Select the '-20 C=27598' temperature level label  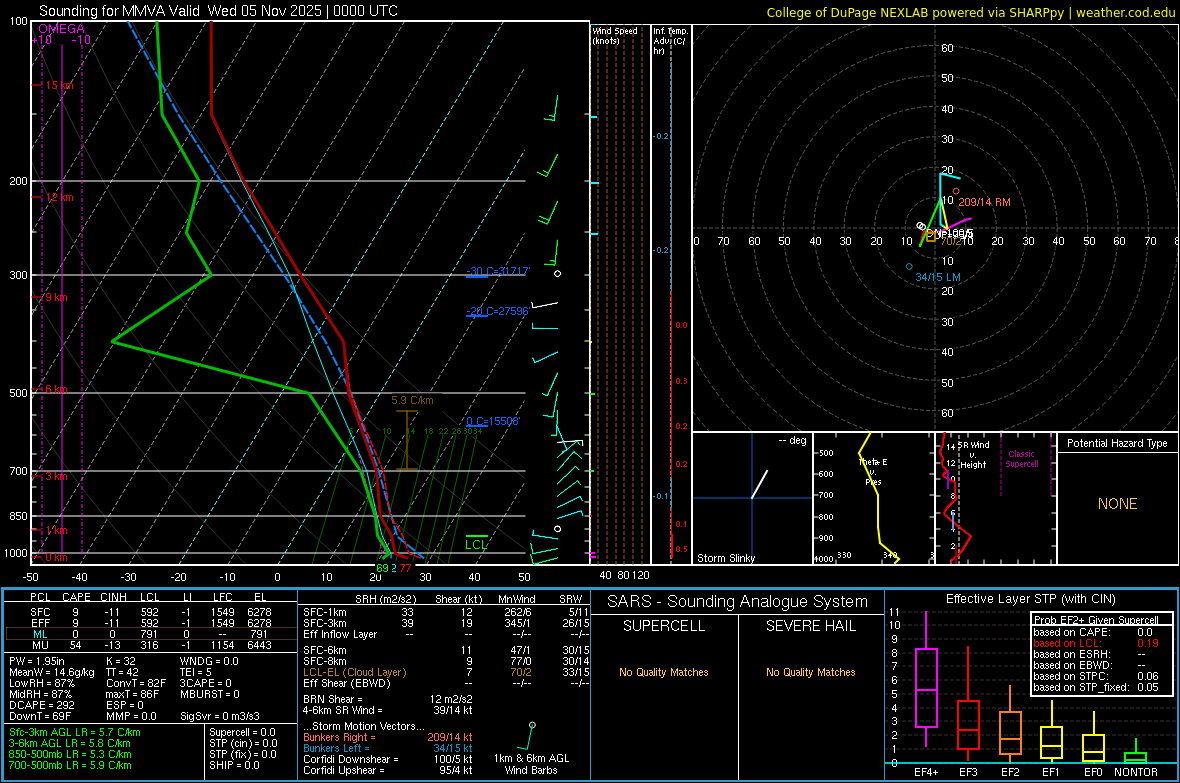tap(498, 311)
